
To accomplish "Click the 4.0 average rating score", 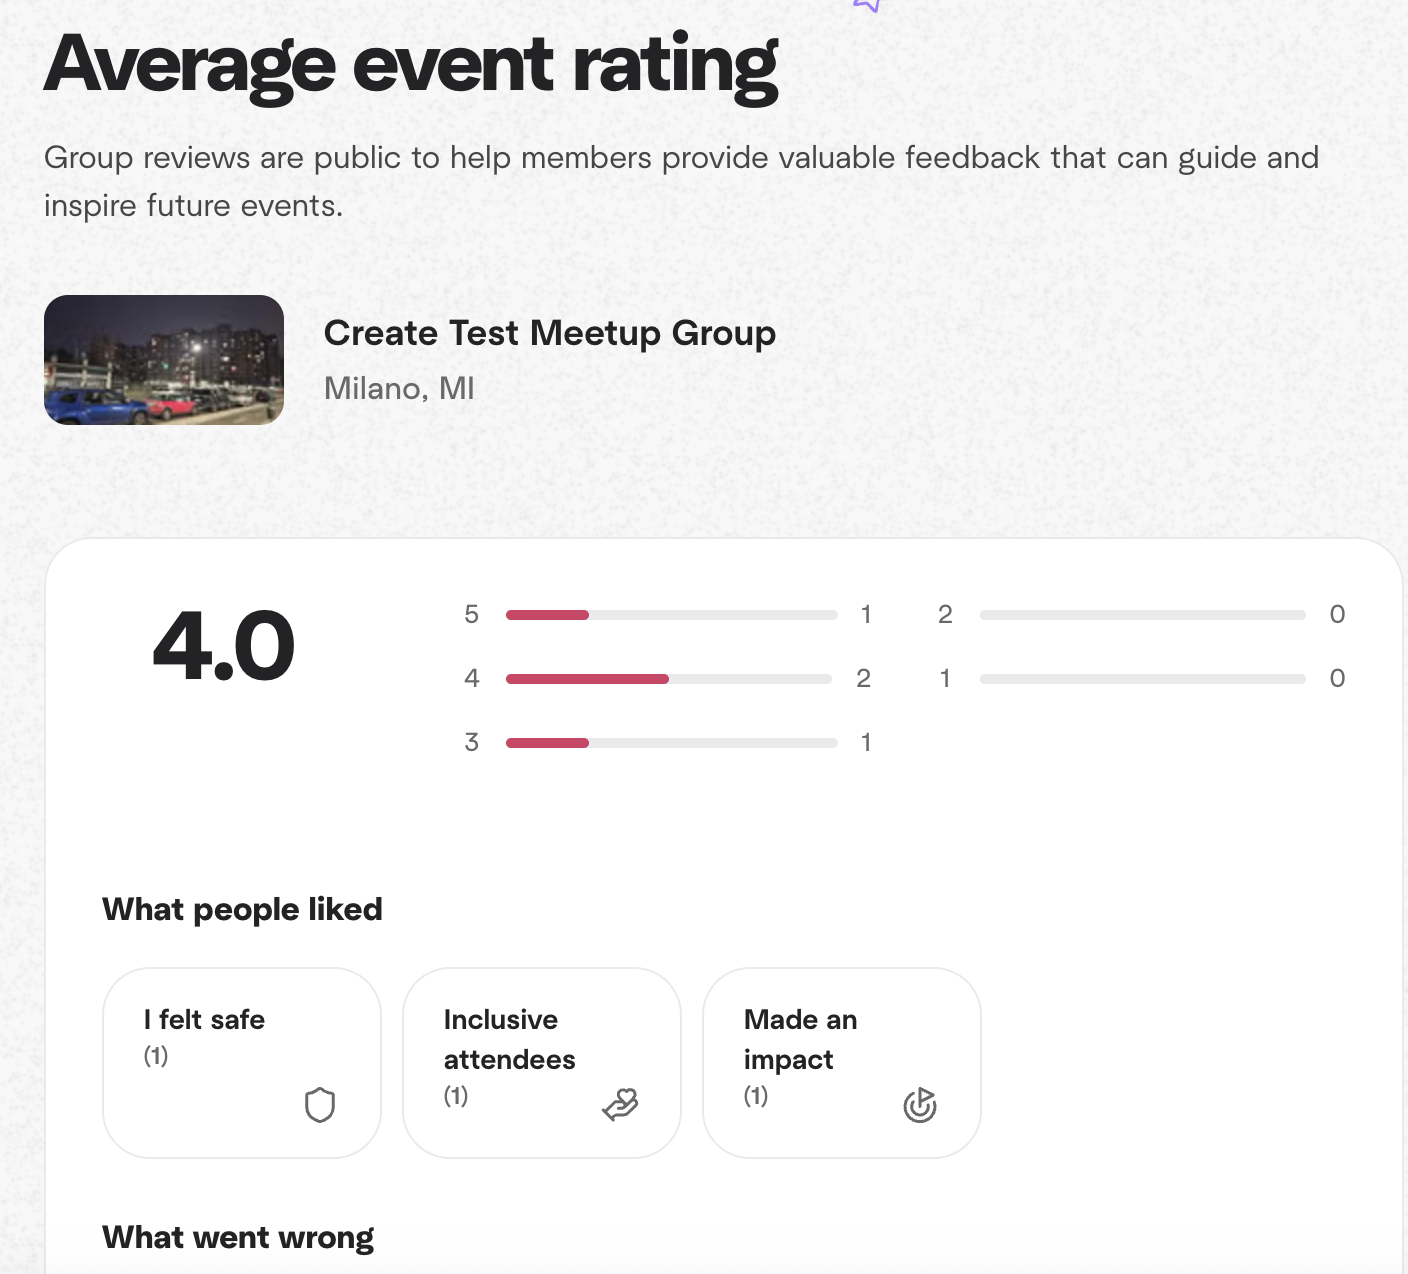I will 224,646.
